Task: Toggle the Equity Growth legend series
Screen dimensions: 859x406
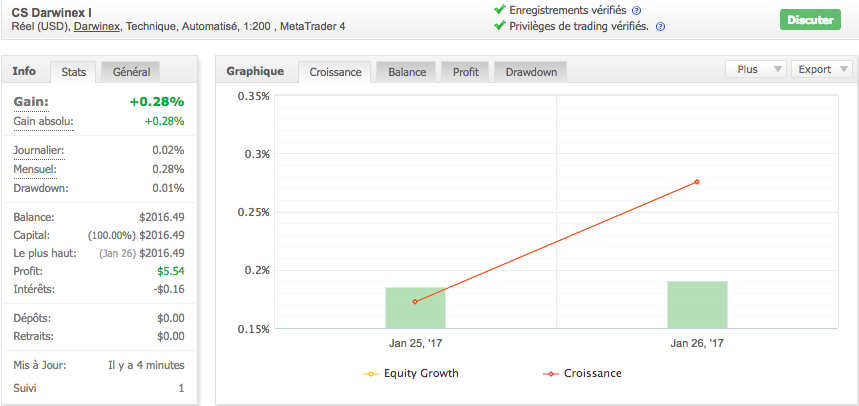Action: (x=411, y=374)
